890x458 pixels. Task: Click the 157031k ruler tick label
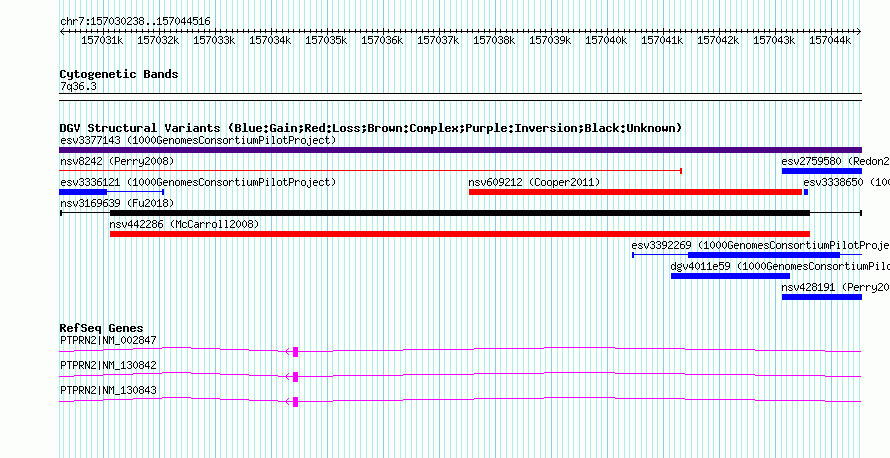coord(102,40)
